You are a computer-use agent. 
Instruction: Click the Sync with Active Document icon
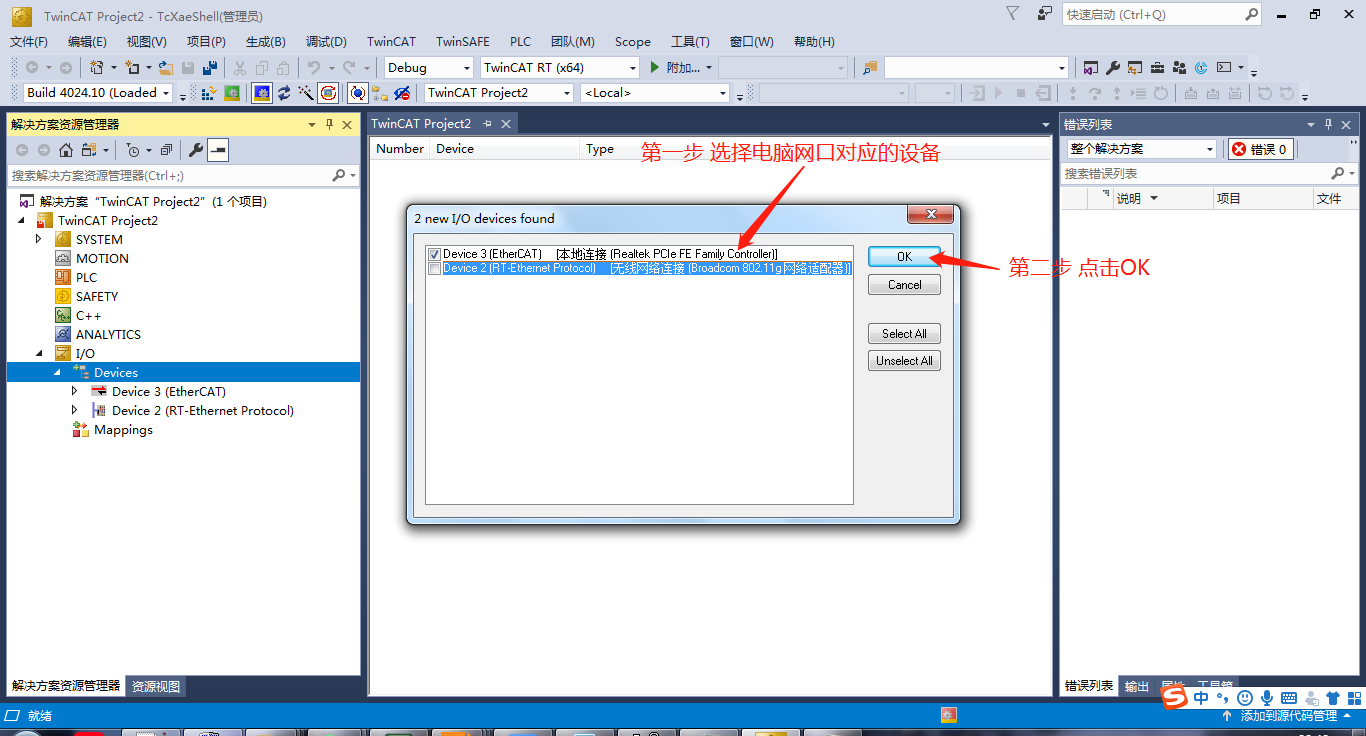[88, 150]
